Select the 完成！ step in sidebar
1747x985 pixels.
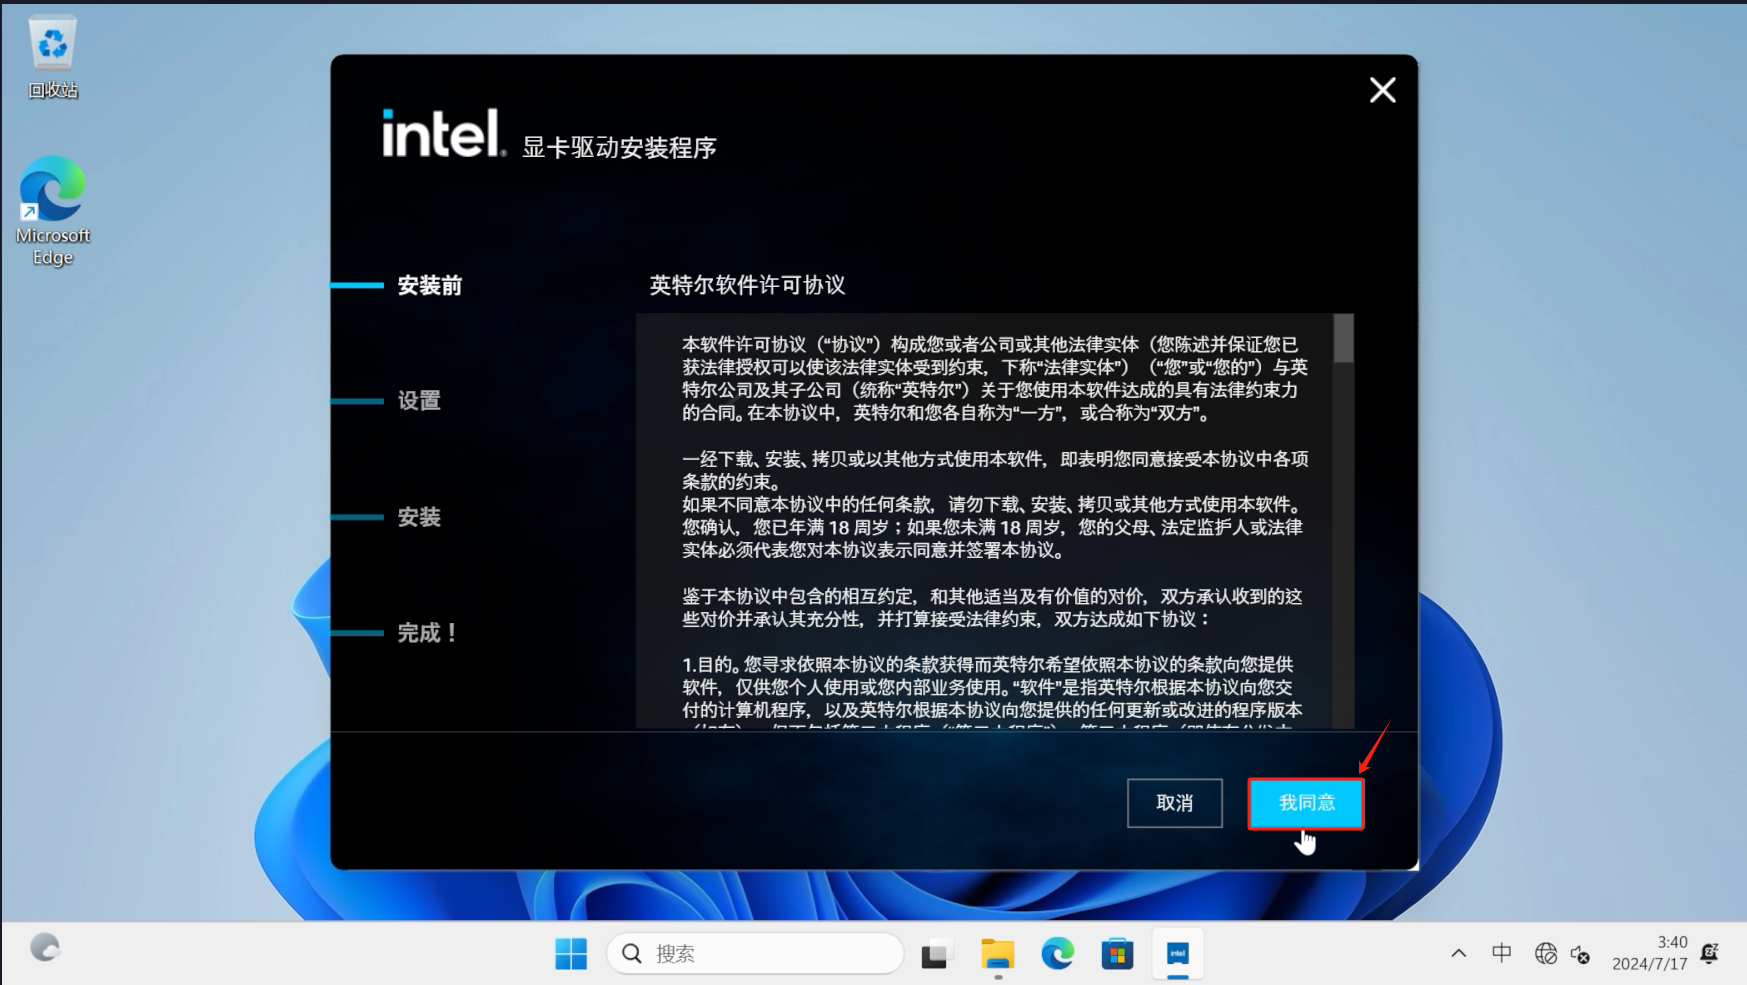(428, 633)
